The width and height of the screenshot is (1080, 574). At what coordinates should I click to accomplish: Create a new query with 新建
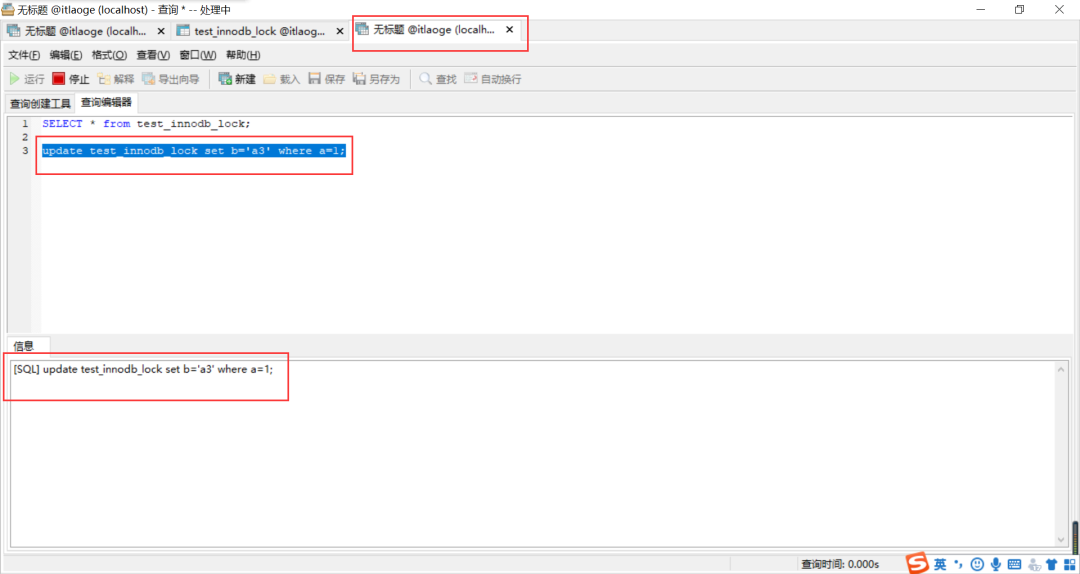(x=237, y=79)
